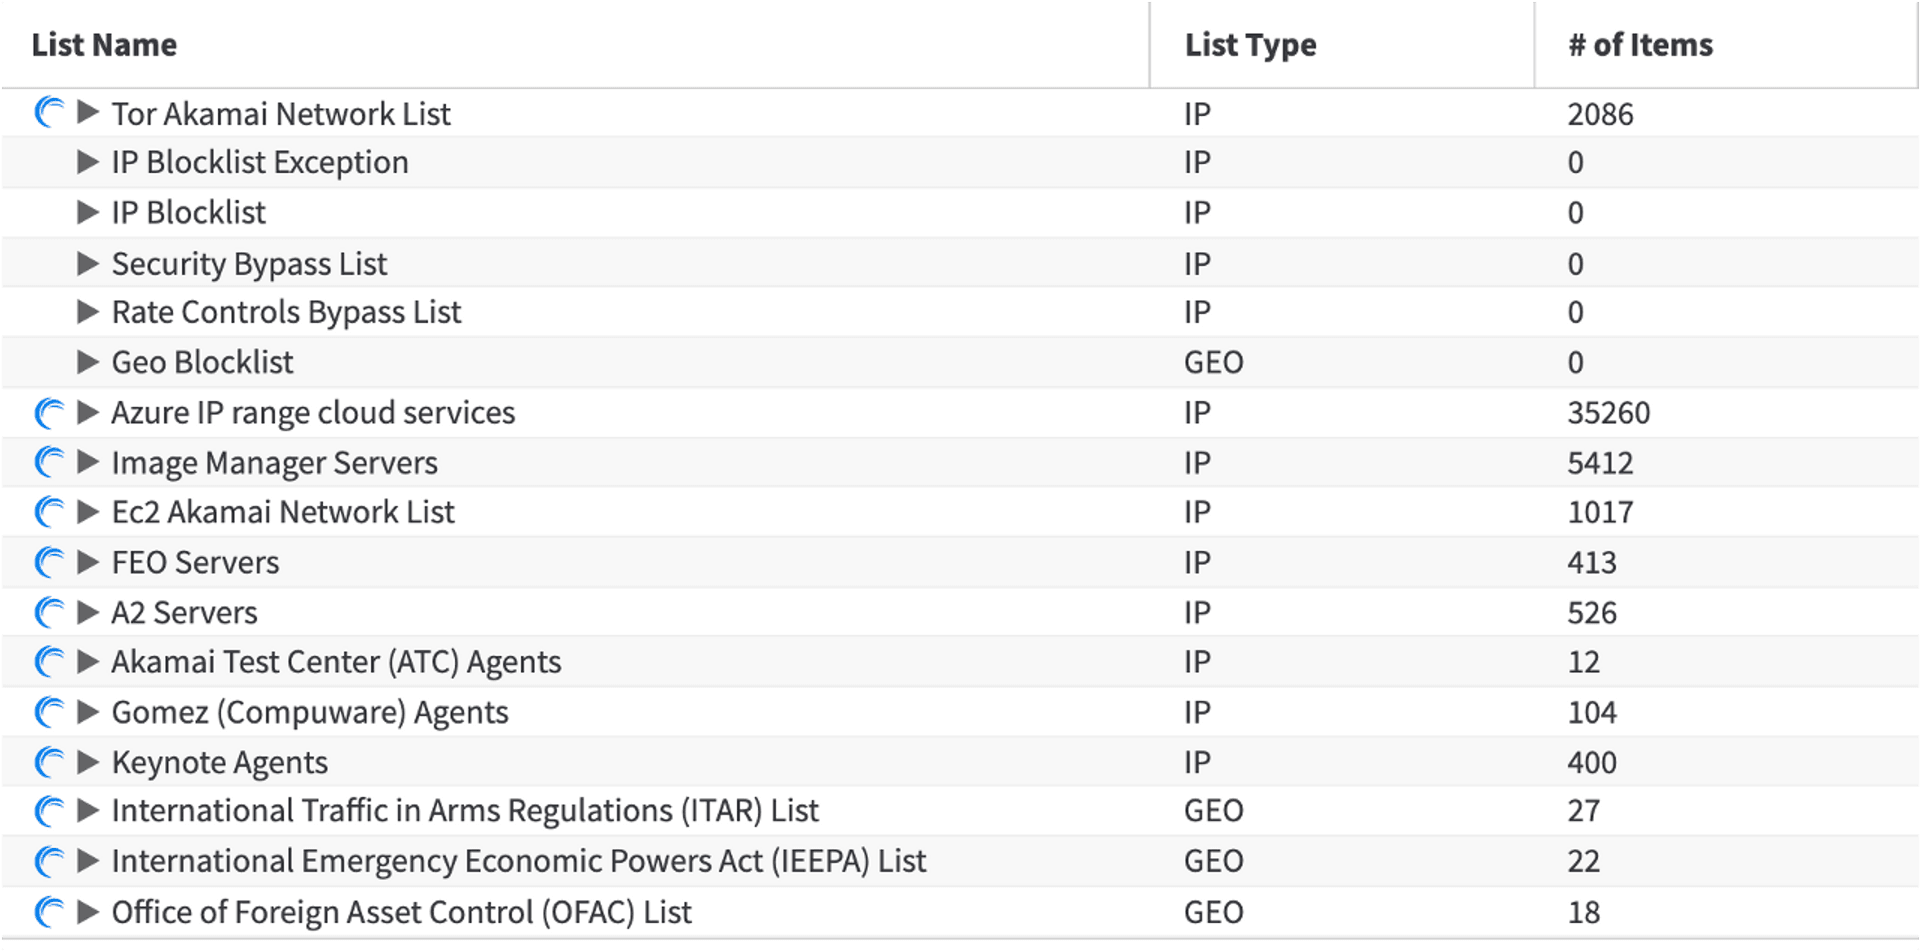Expand the Security Bypass List row

pyautogui.click(x=88, y=263)
